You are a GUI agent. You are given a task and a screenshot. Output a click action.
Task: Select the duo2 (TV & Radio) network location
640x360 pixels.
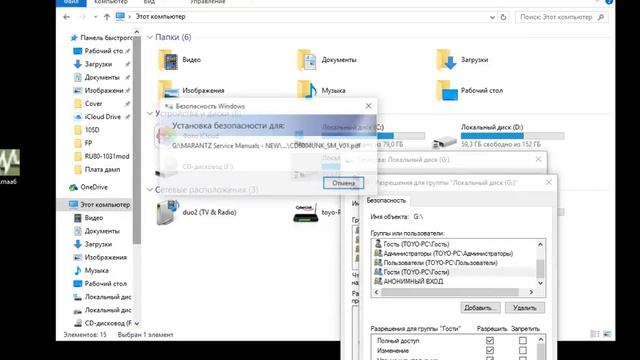196,212
